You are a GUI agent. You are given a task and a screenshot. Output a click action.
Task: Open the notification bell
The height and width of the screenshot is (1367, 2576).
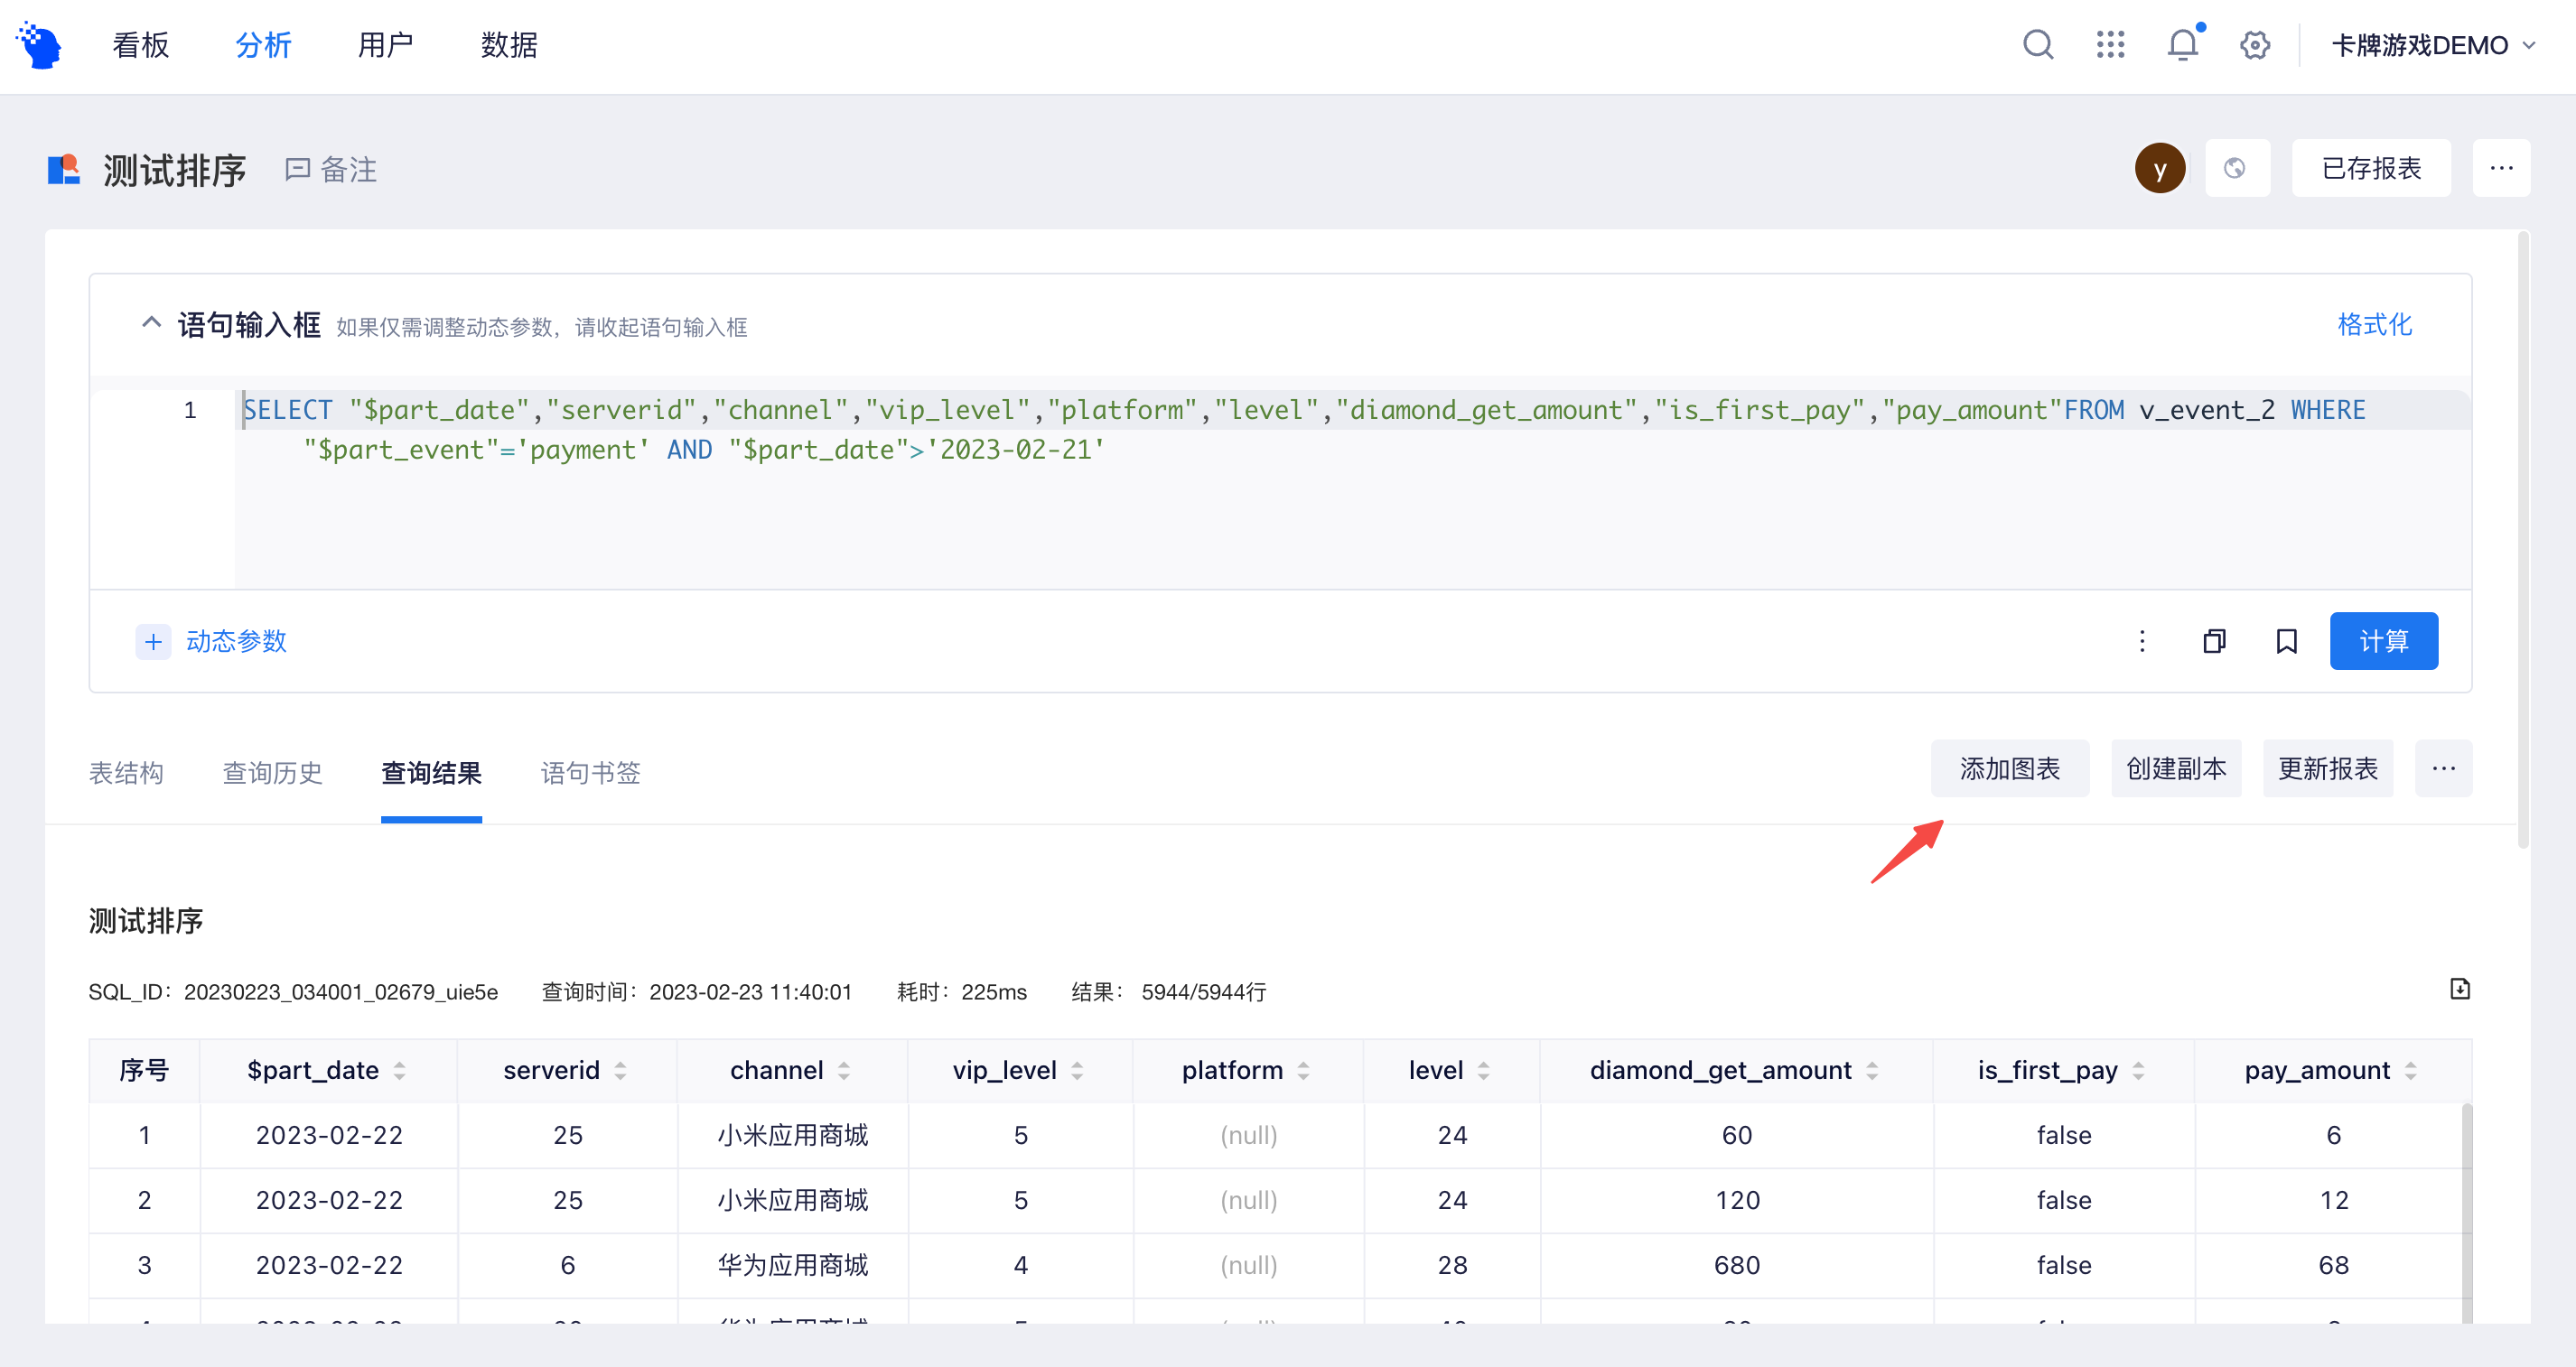pyautogui.click(x=2183, y=45)
